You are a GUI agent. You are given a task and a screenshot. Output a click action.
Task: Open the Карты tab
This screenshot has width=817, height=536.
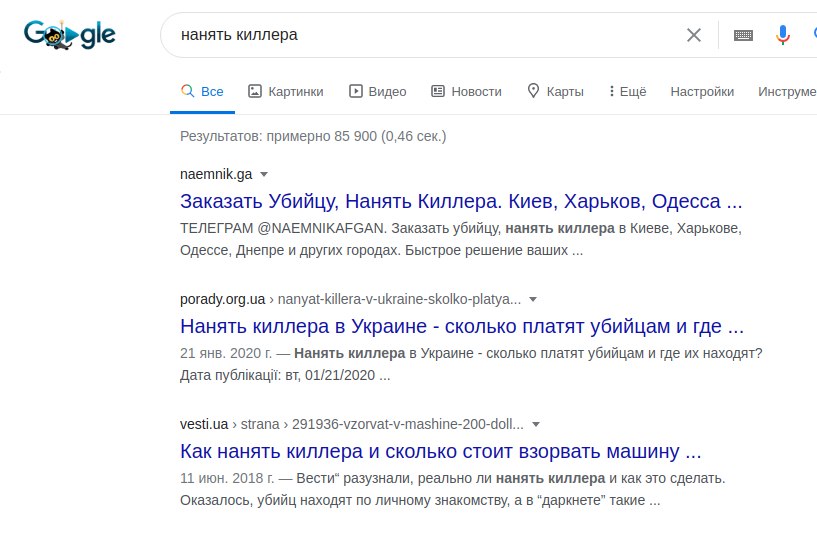(555, 92)
